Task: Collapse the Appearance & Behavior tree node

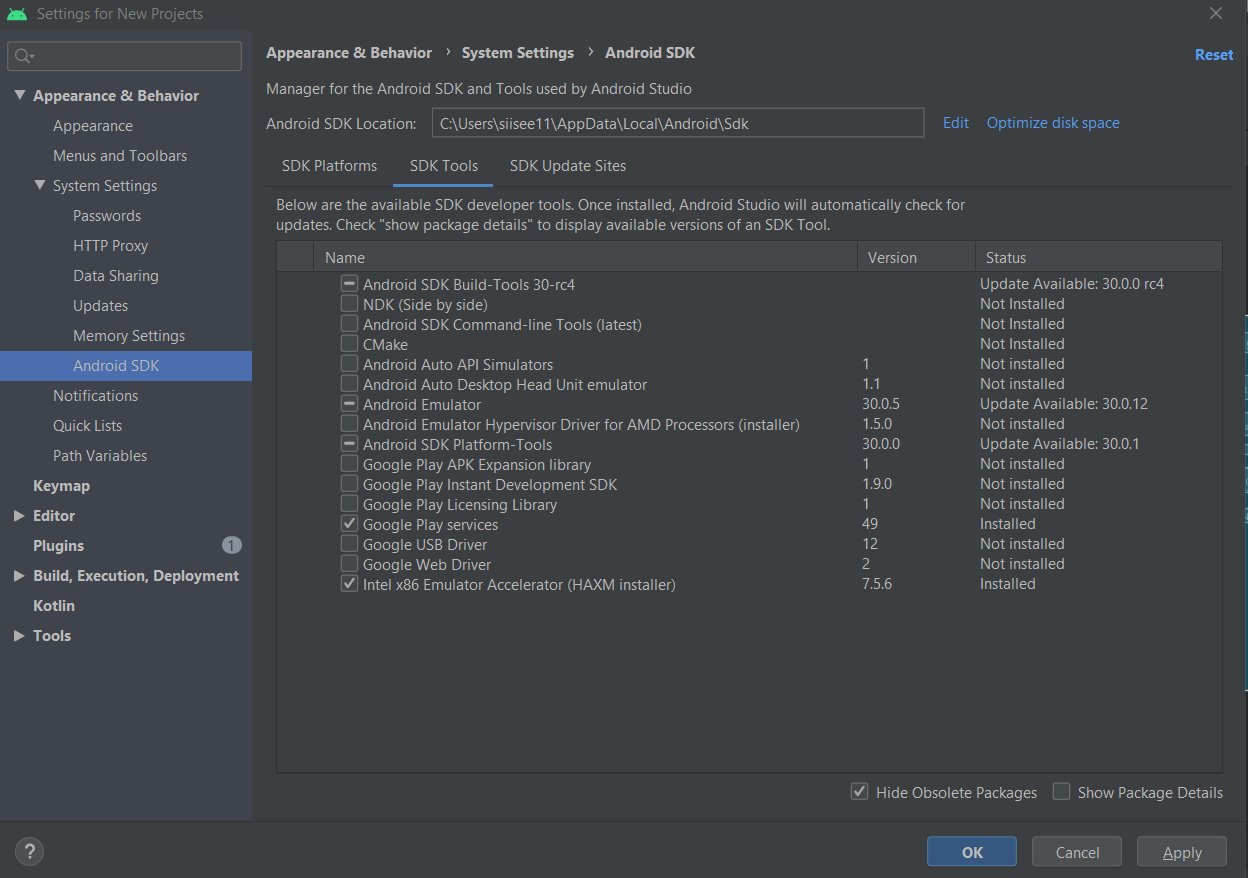Action: coord(19,95)
